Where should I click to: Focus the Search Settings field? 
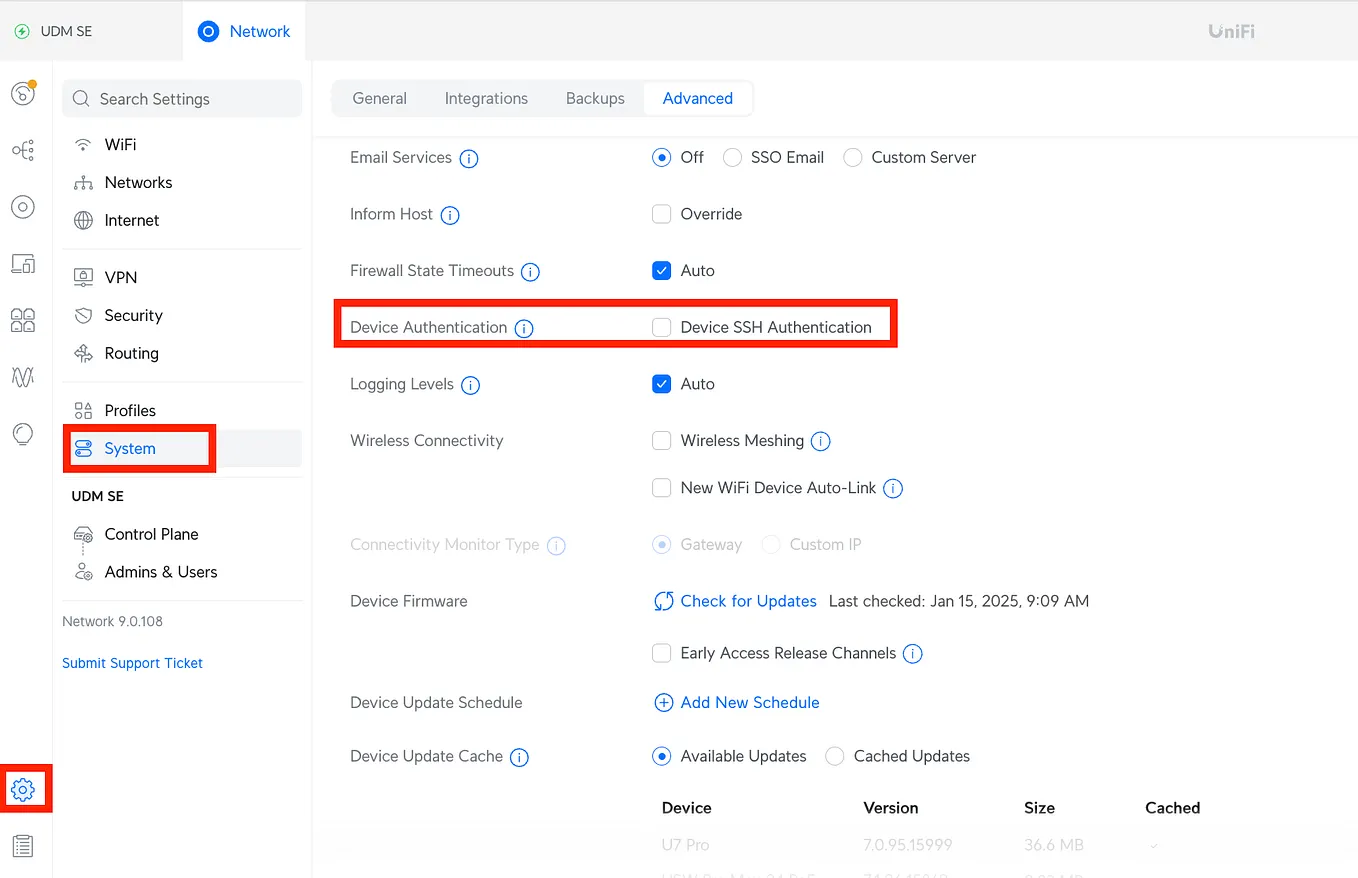pyautogui.click(x=182, y=99)
